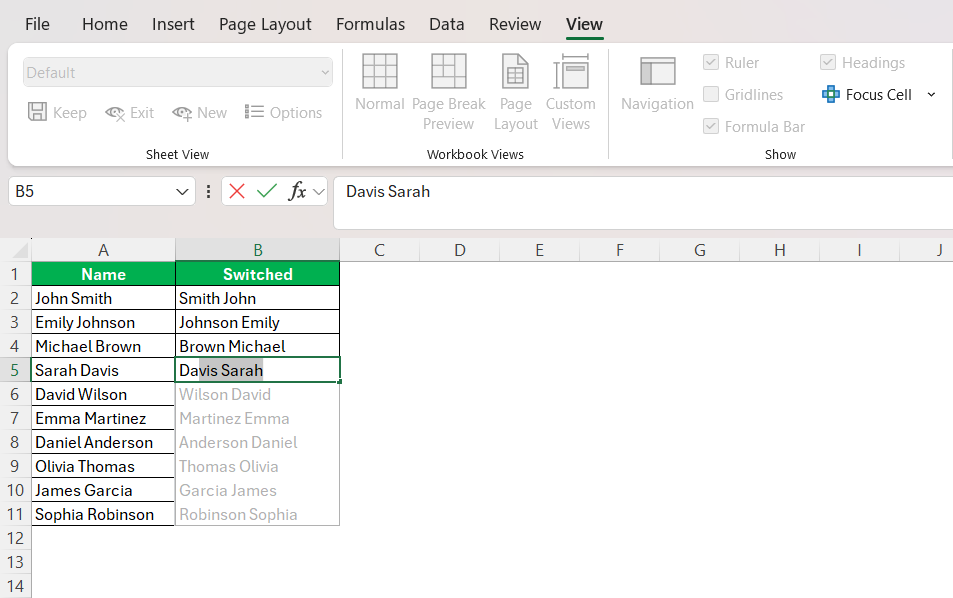The image size is (953, 598).
Task: Click the Select All corner triangle
Action: [21, 250]
